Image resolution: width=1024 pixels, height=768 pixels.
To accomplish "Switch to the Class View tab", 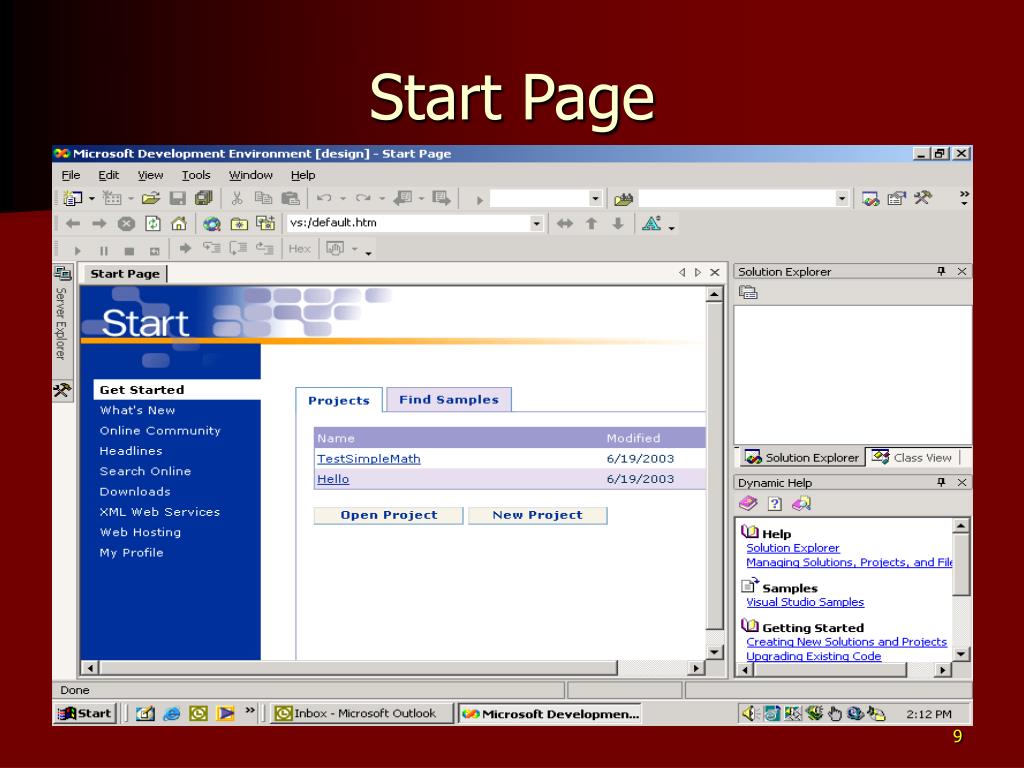I will [914, 457].
